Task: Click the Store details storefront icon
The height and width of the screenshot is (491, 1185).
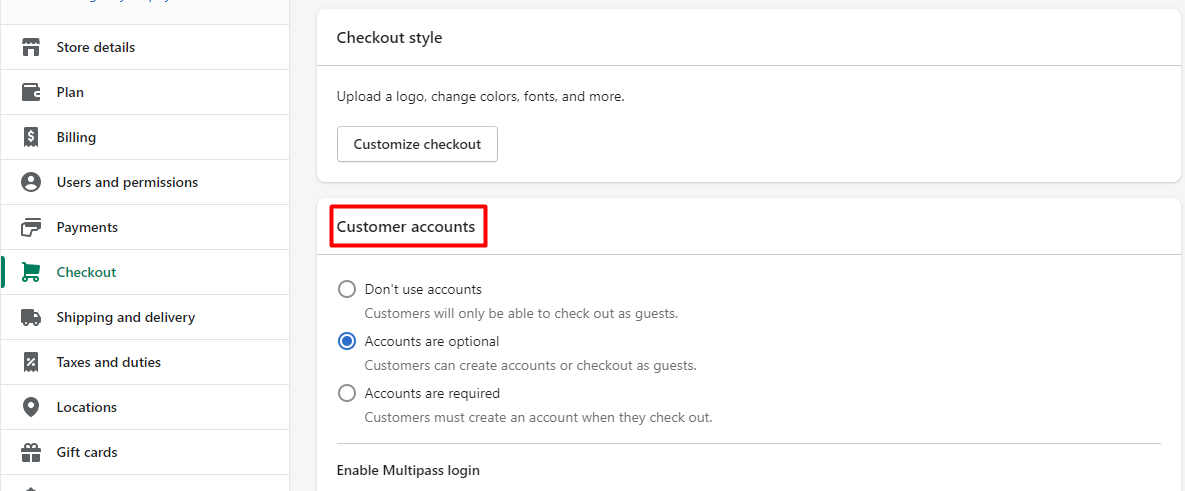Action: [31, 47]
